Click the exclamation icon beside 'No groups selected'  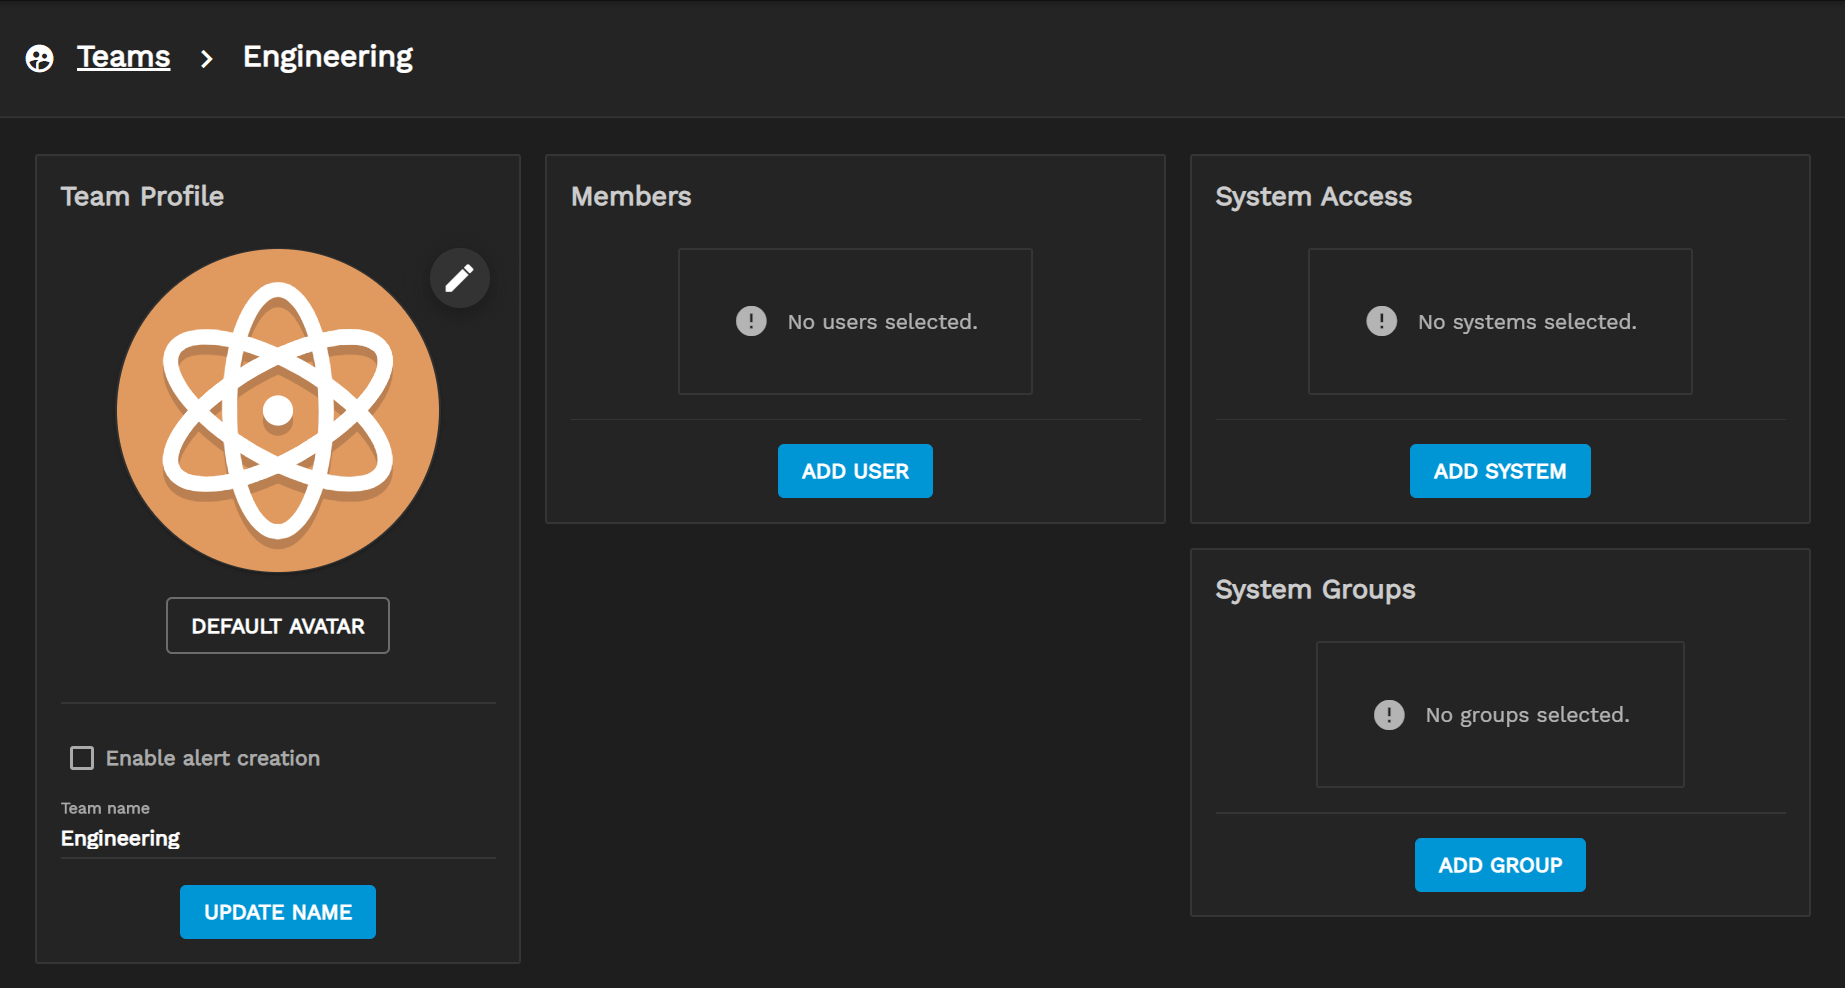(x=1388, y=715)
